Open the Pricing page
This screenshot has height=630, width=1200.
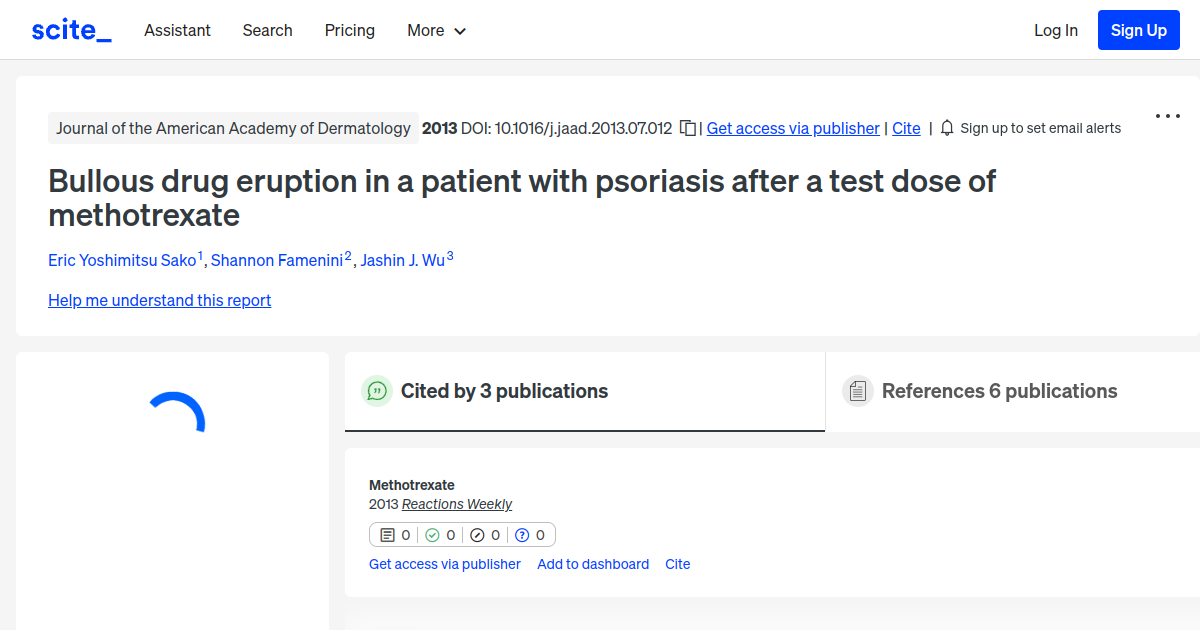tap(349, 30)
